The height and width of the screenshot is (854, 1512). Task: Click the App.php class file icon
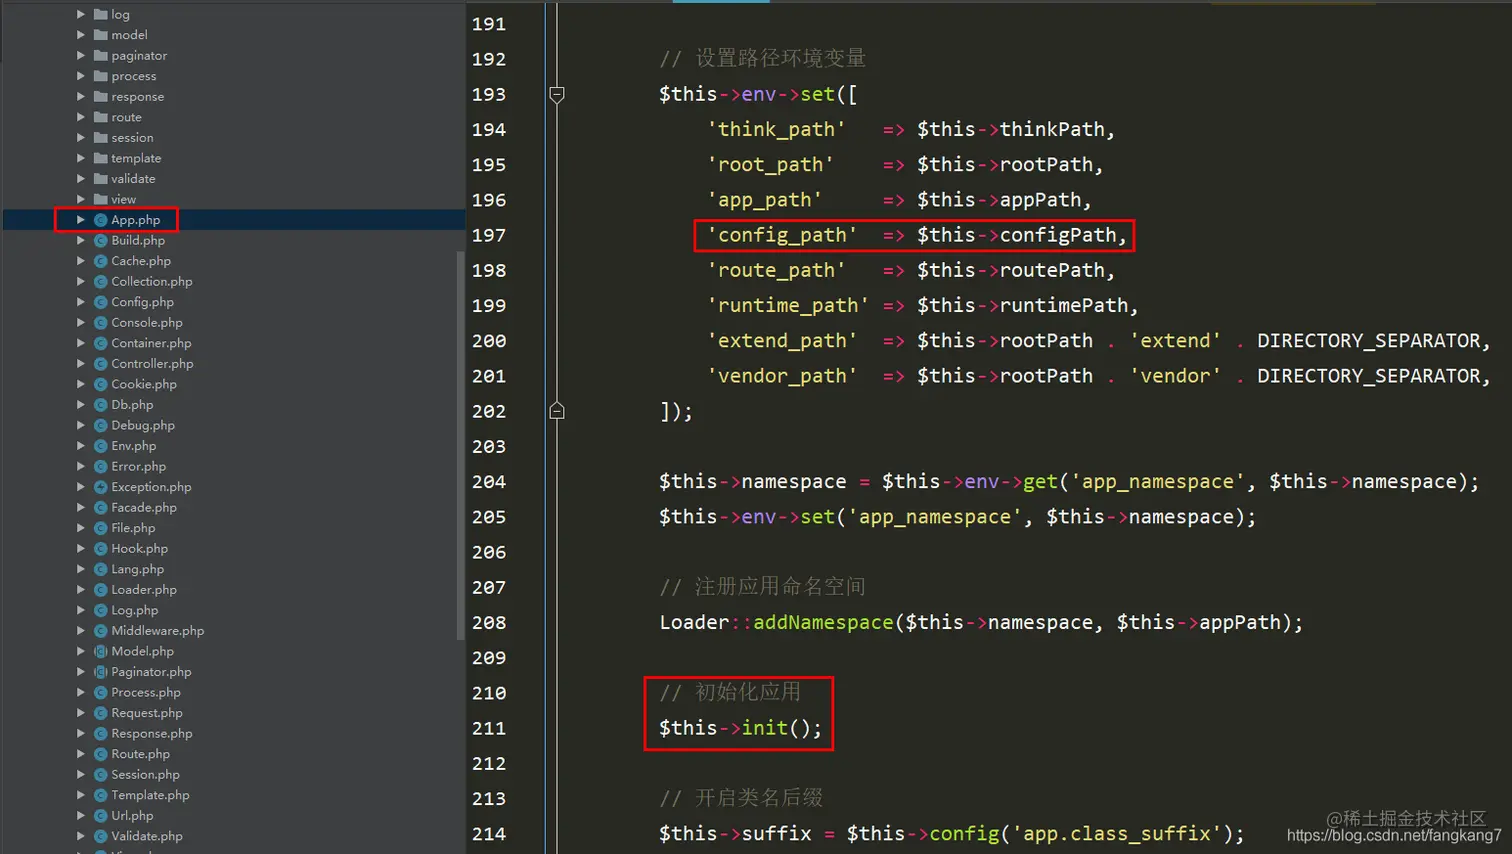coord(100,220)
